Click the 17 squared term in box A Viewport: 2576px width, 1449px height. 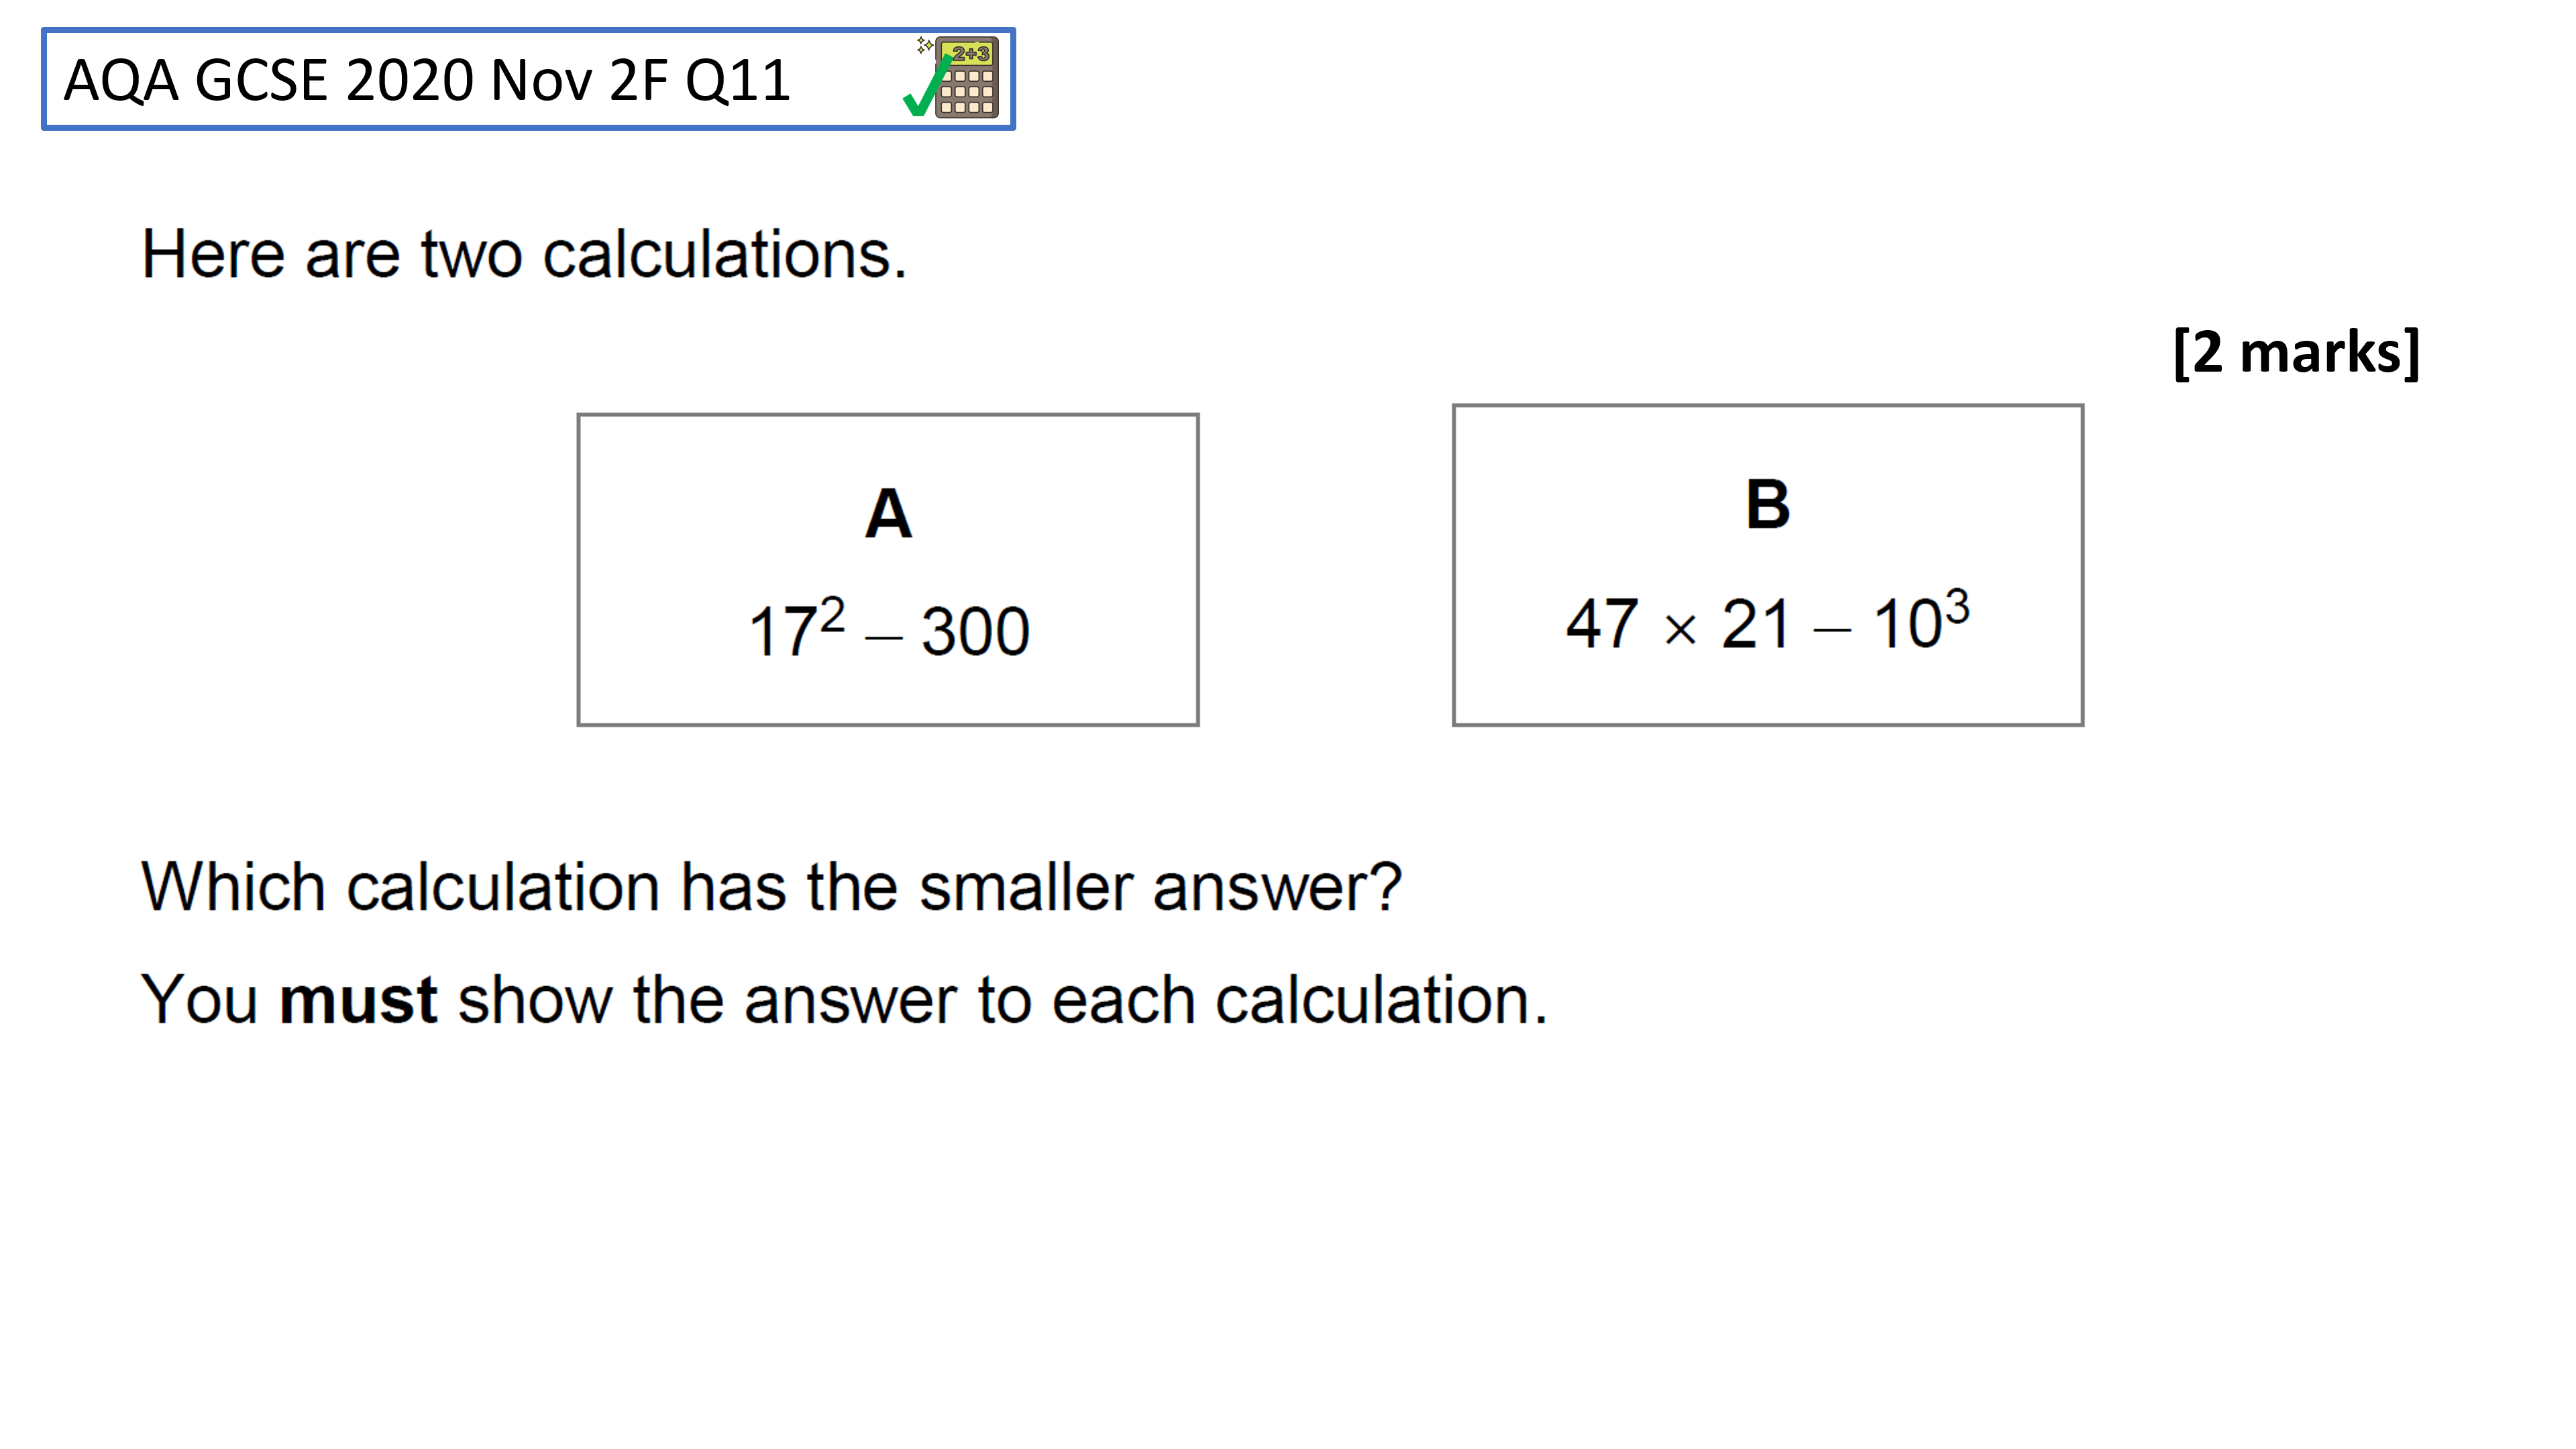click(x=797, y=628)
